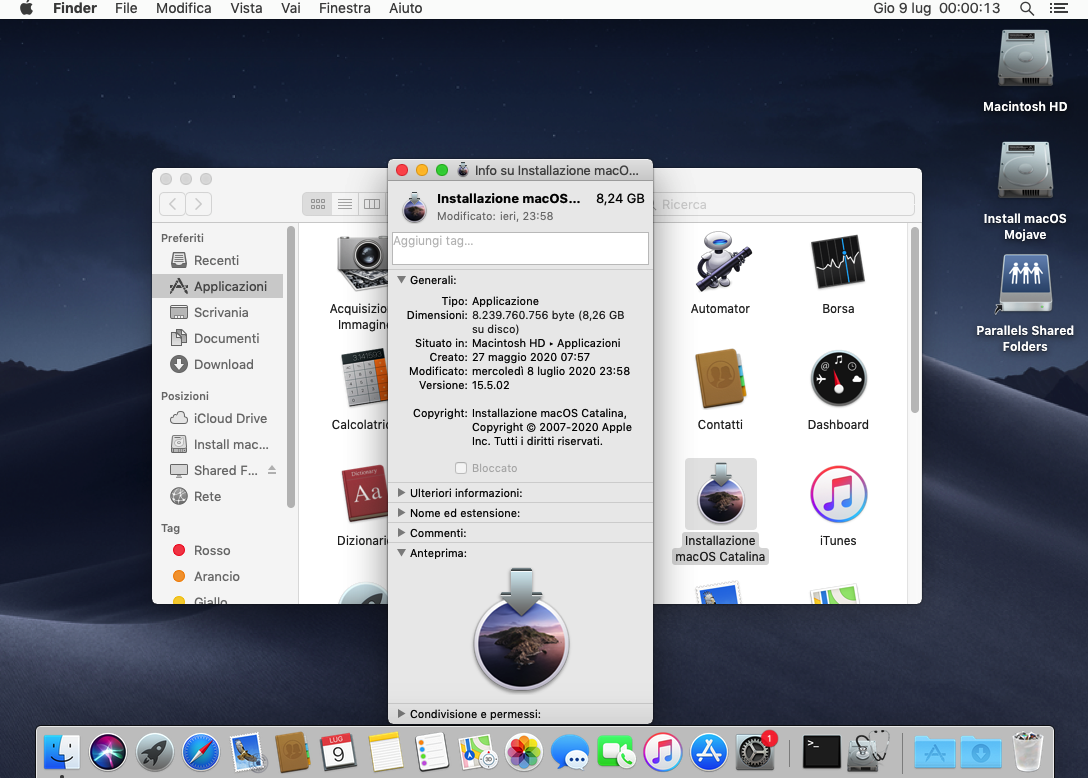Screen dimensions: 1088x778
Task: Expand Nome ed estensione section
Action: pyautogui.click(x=401, y=513)
